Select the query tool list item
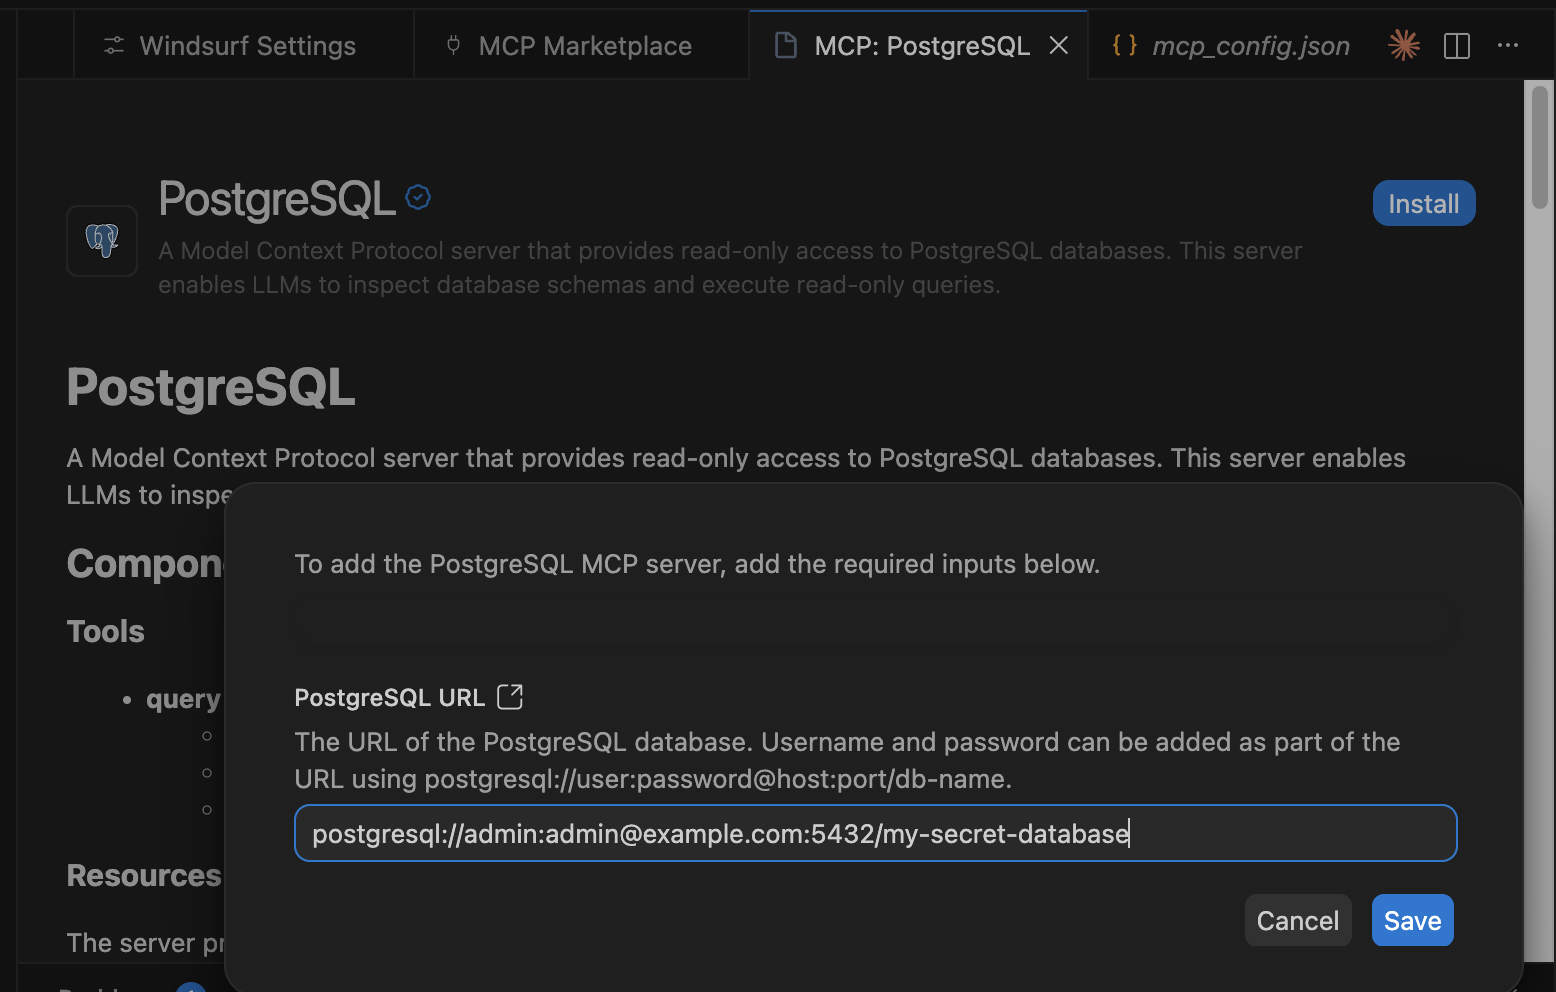The height and width of the screenshot is (992, 1556). tap(183, 699)
